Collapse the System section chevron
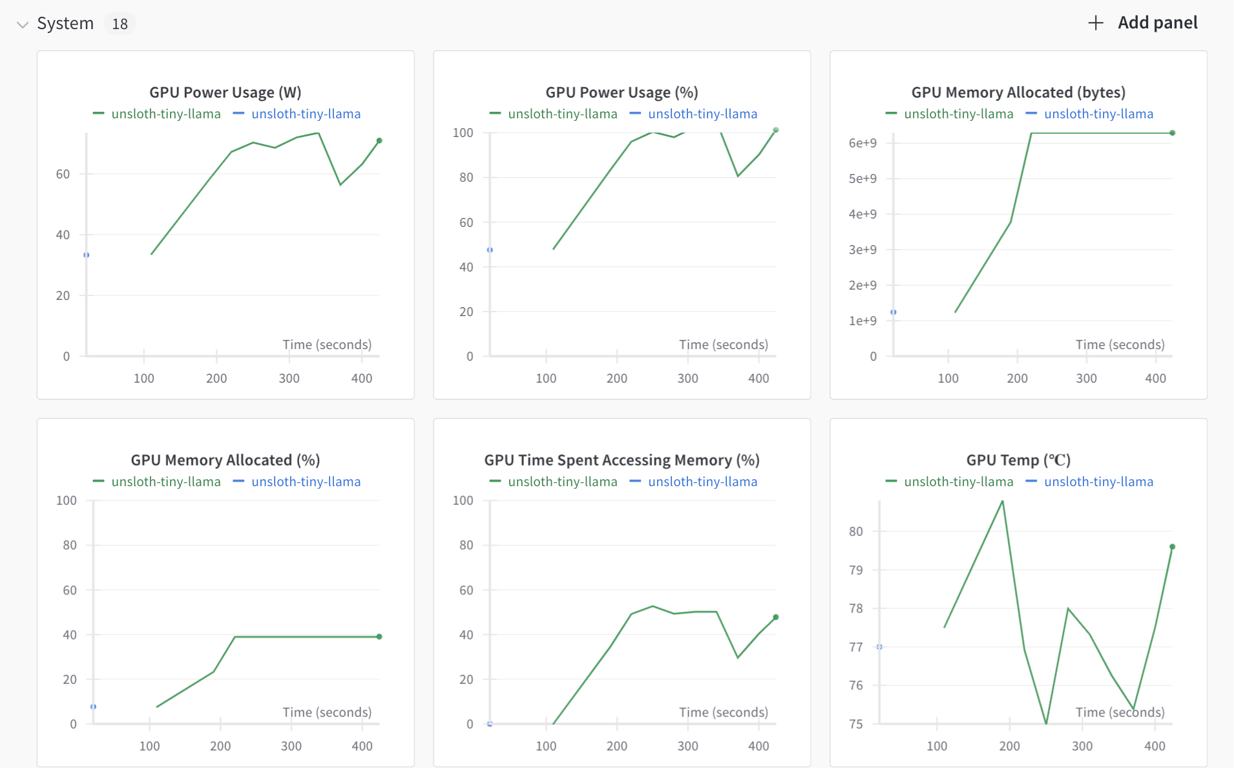The height and width of the screenshot is (768, 1234). point(22,24)
